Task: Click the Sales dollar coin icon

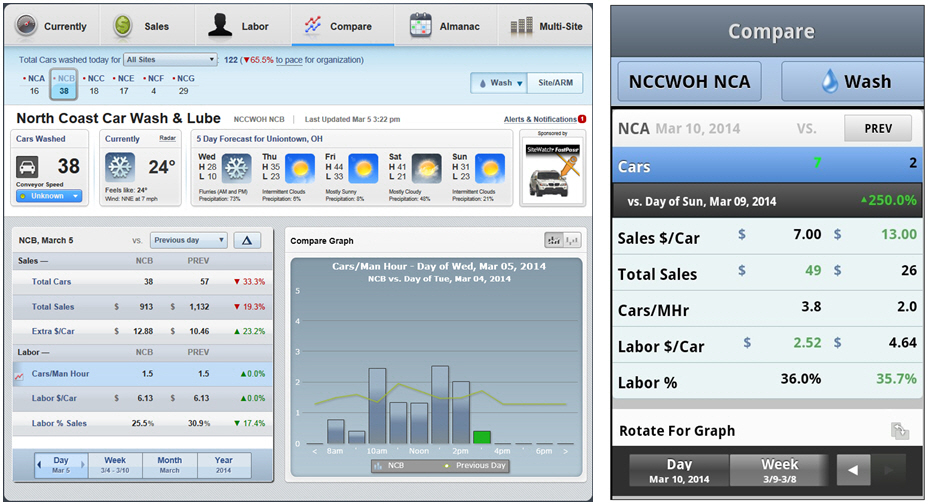Action: pos(123,26)
